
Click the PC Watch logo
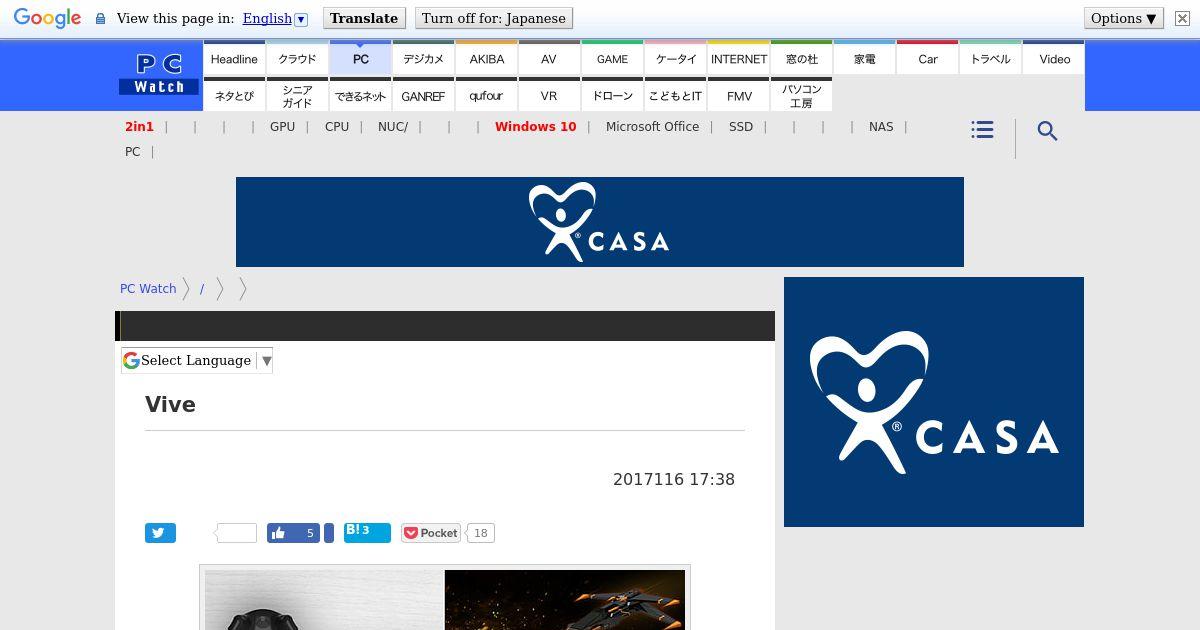pyautogui.click(x=159, y=74)
